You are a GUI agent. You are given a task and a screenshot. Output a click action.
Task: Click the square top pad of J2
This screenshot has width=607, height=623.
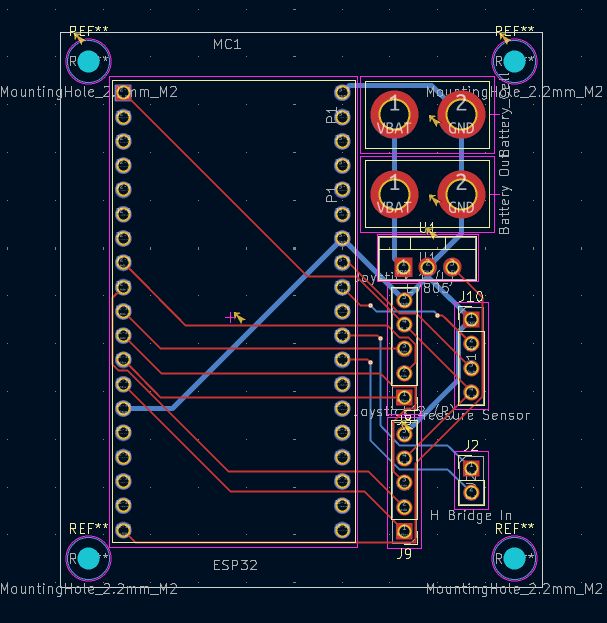[472, 468]
